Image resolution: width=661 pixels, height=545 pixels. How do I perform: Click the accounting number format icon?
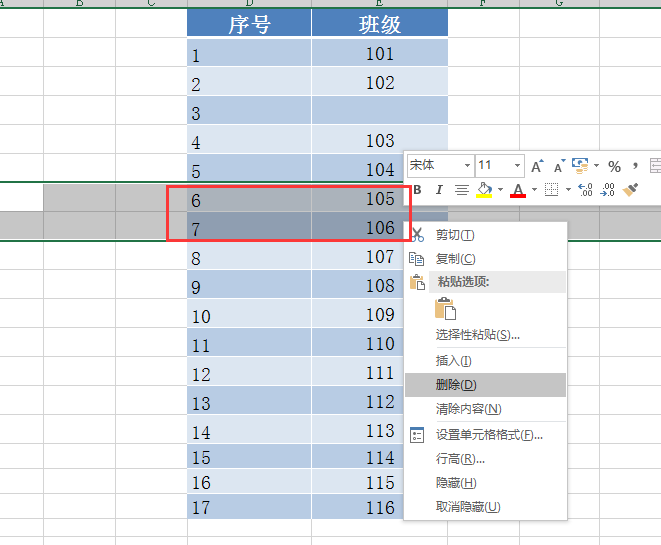click(x=580, y=166)
